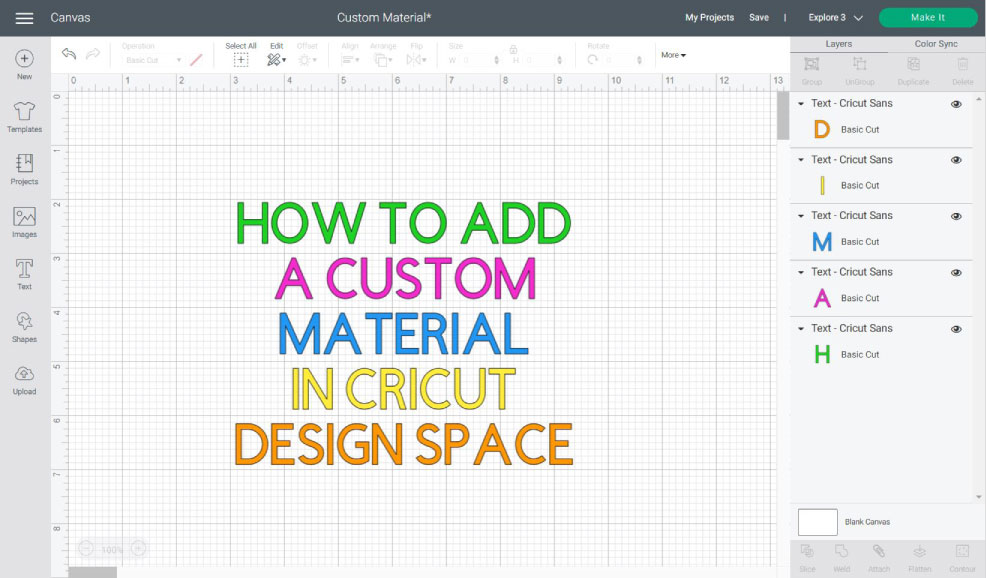Select the Blank Canvas swatch

817,522
